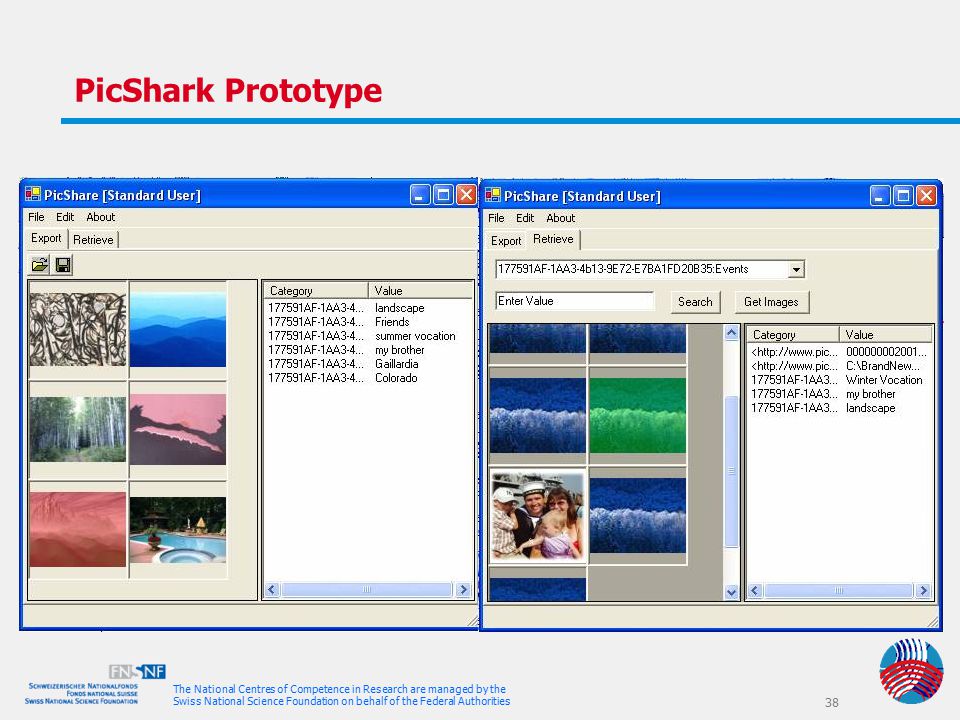Switch to Export tab in right window

506,241
